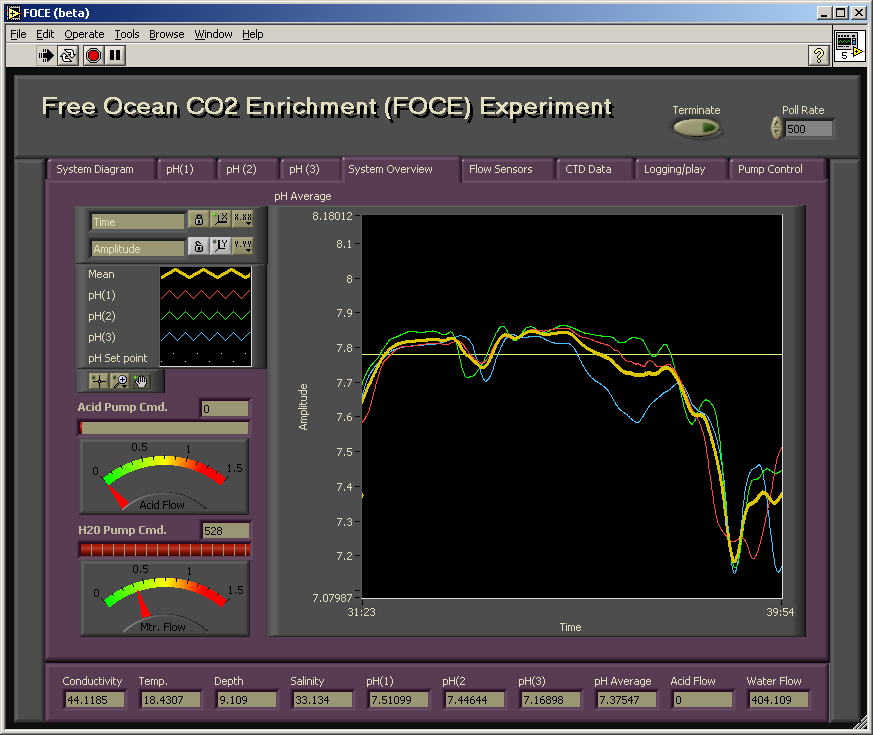Click the Mtr. Flow gauge
The height and width of the screenshot is (735, 873).
coord(165,599)
